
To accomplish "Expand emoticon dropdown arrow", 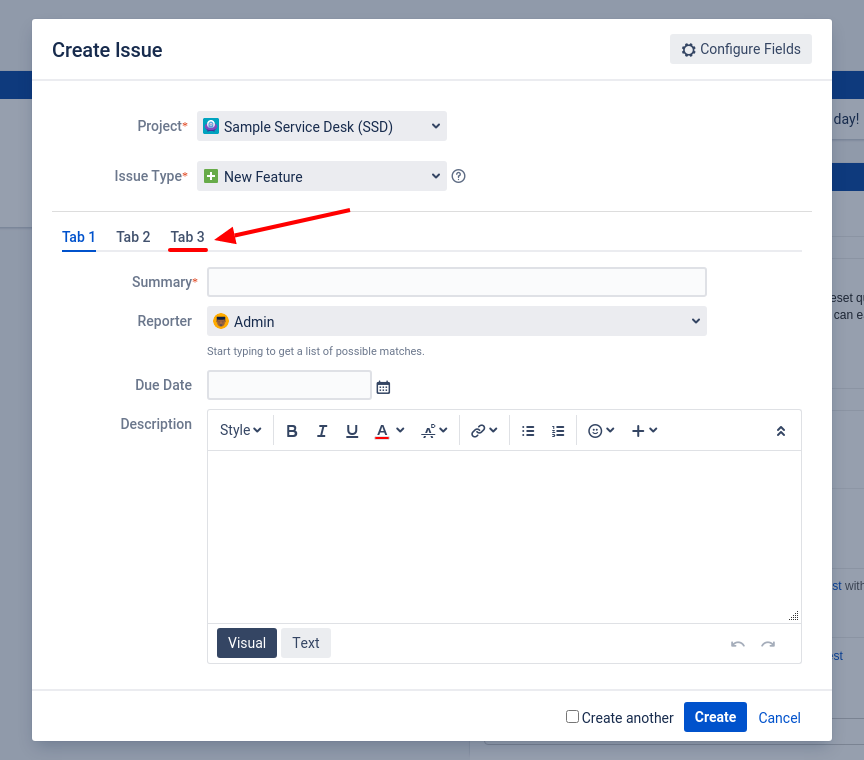I will point(610,430).
